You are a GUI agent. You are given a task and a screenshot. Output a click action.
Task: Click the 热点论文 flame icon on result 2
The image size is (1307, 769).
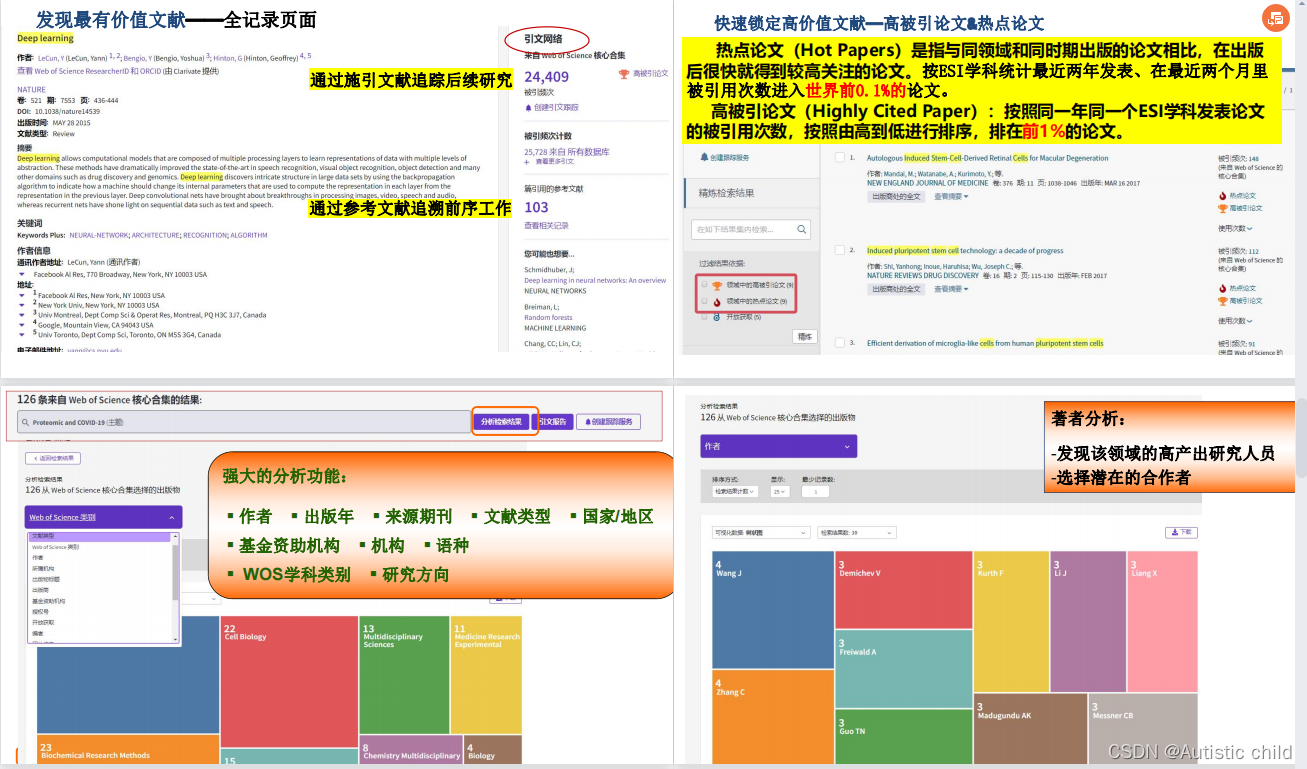point(1222,288)
